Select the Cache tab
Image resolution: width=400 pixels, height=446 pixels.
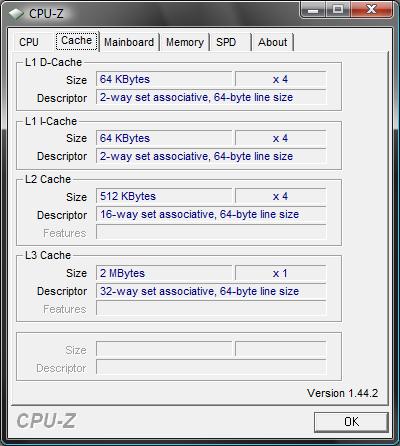(77, 41)
